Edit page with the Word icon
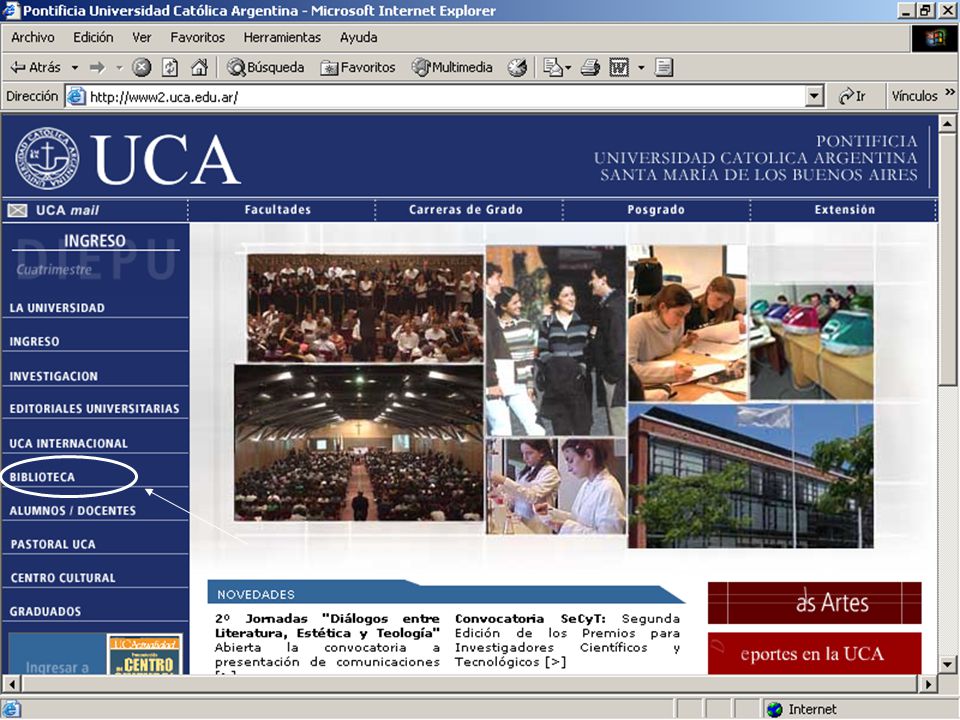 (619, 67)
